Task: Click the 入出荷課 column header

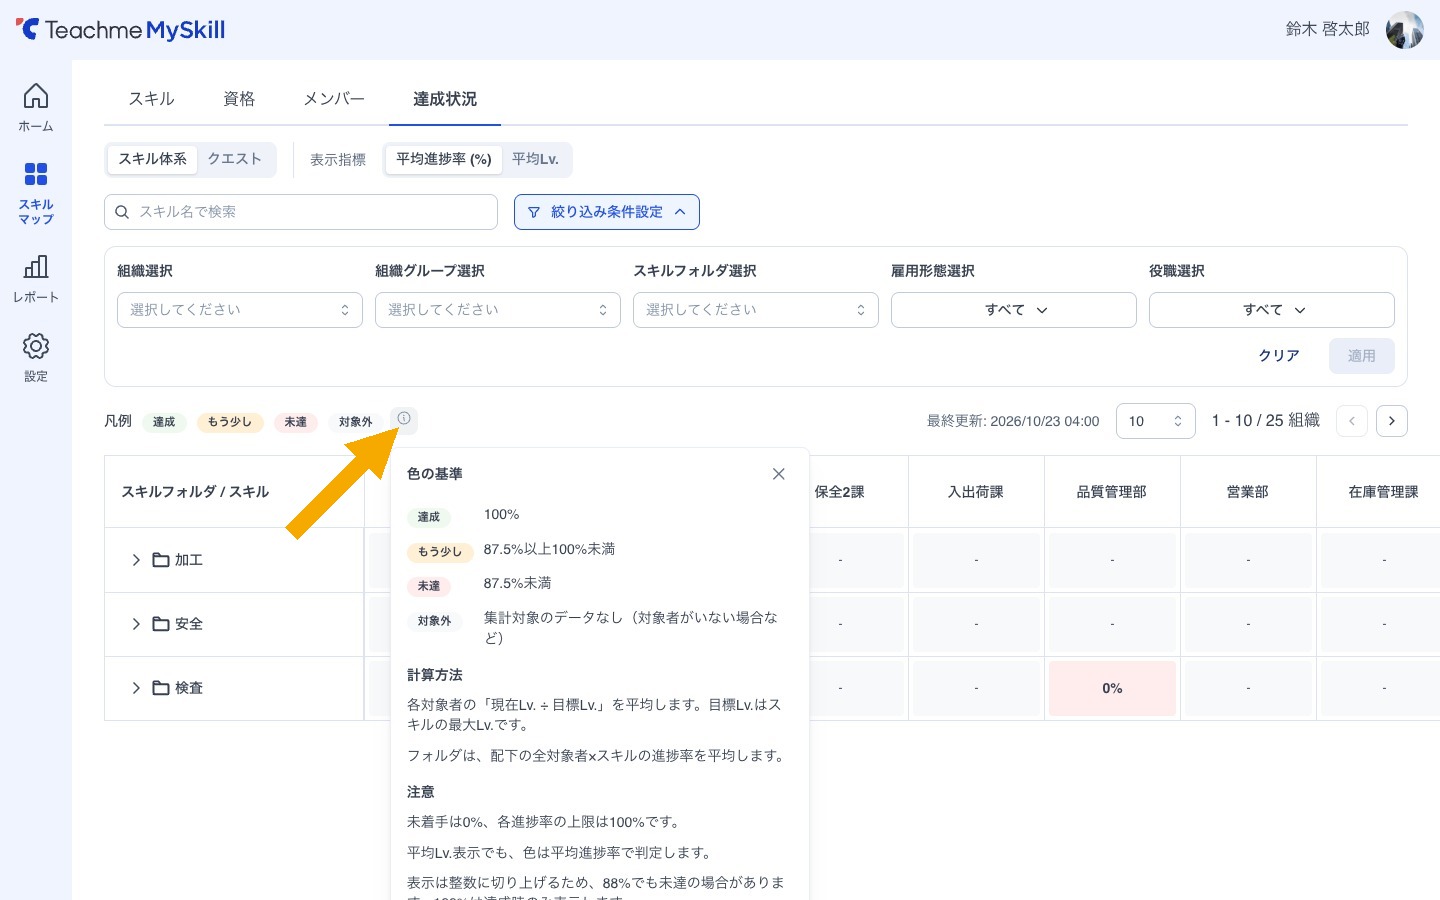Action: [x=976, y=492]
